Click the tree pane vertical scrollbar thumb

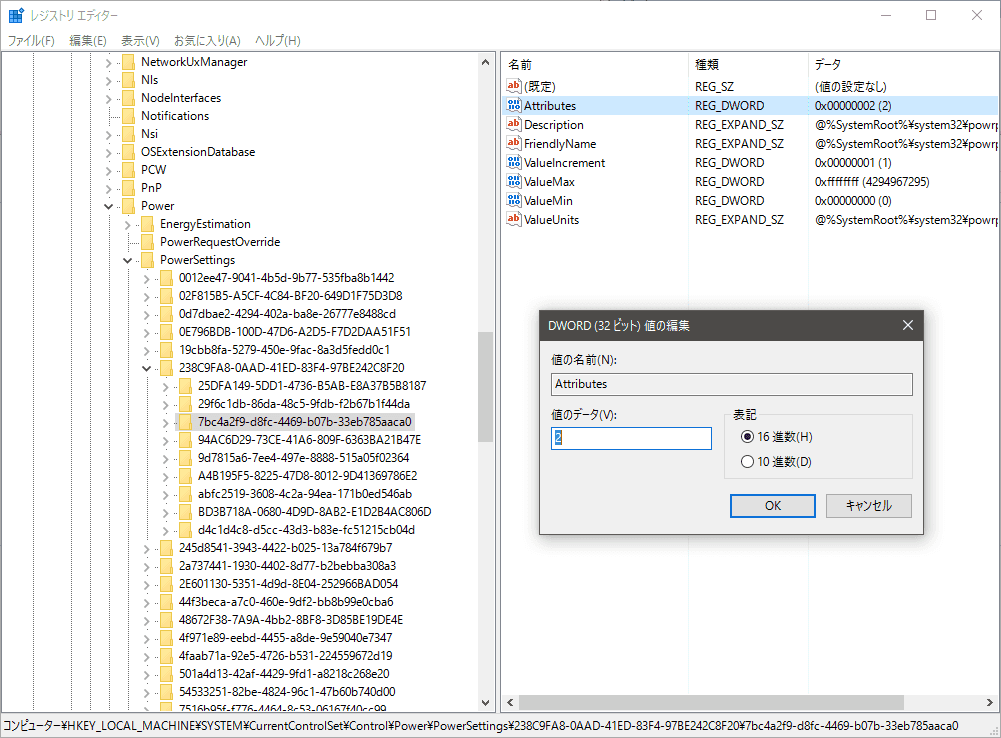(x=485, y=386)
